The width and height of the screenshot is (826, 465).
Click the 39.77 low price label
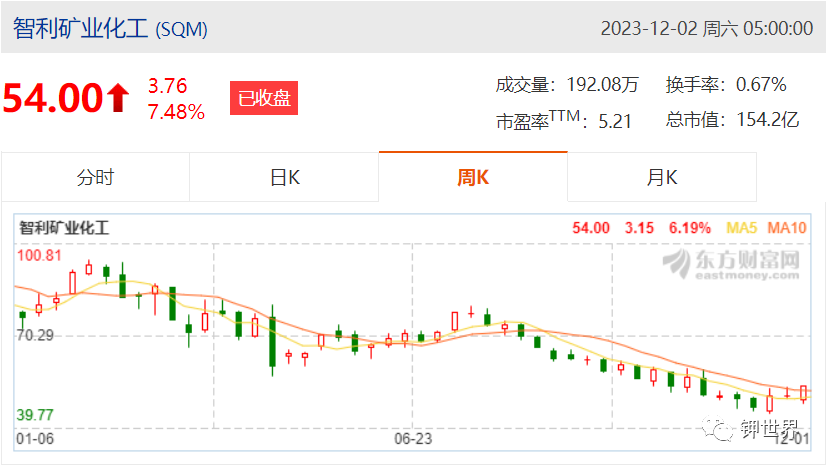[35, 415]
